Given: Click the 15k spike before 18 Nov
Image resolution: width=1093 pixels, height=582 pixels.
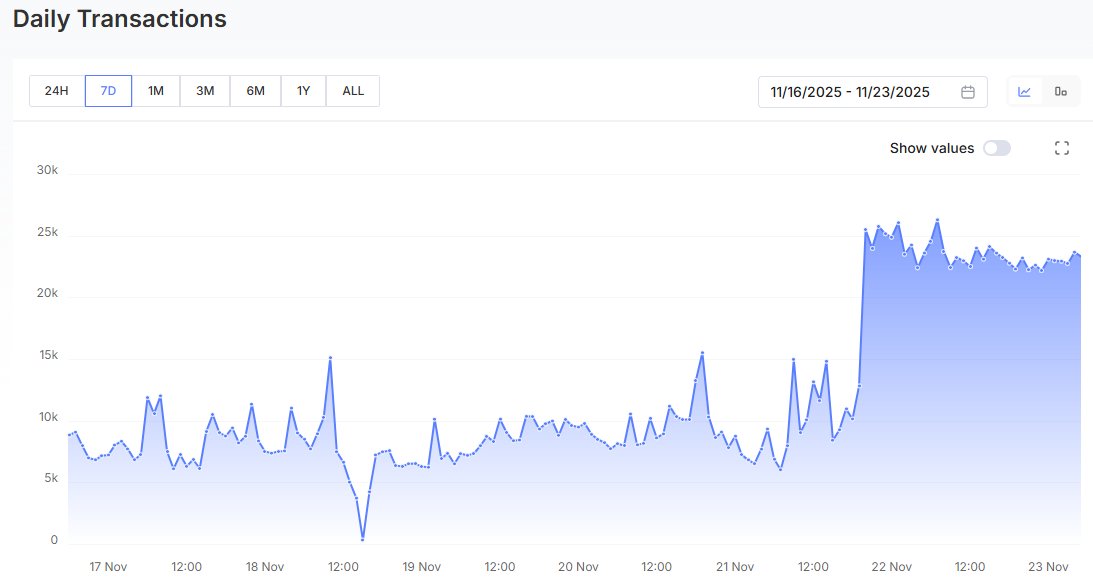Looking at the screenshot, I should (330, 357).
